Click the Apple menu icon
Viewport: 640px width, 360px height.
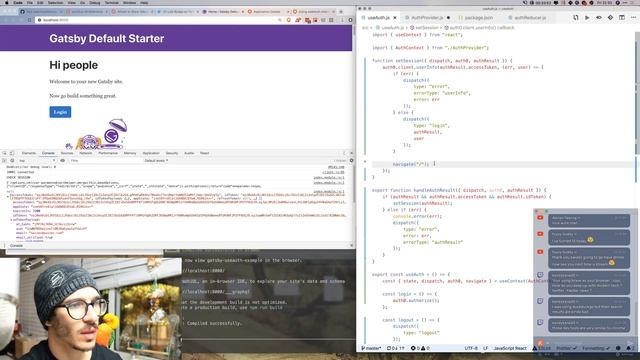(7, 2)
